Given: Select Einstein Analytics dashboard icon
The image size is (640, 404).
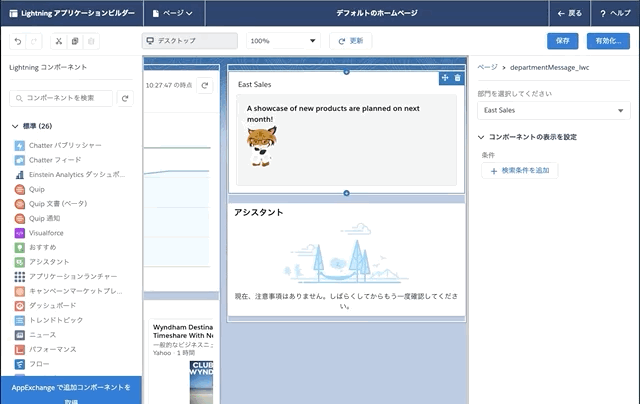Looking at the screenshot, I should [20, 175].
